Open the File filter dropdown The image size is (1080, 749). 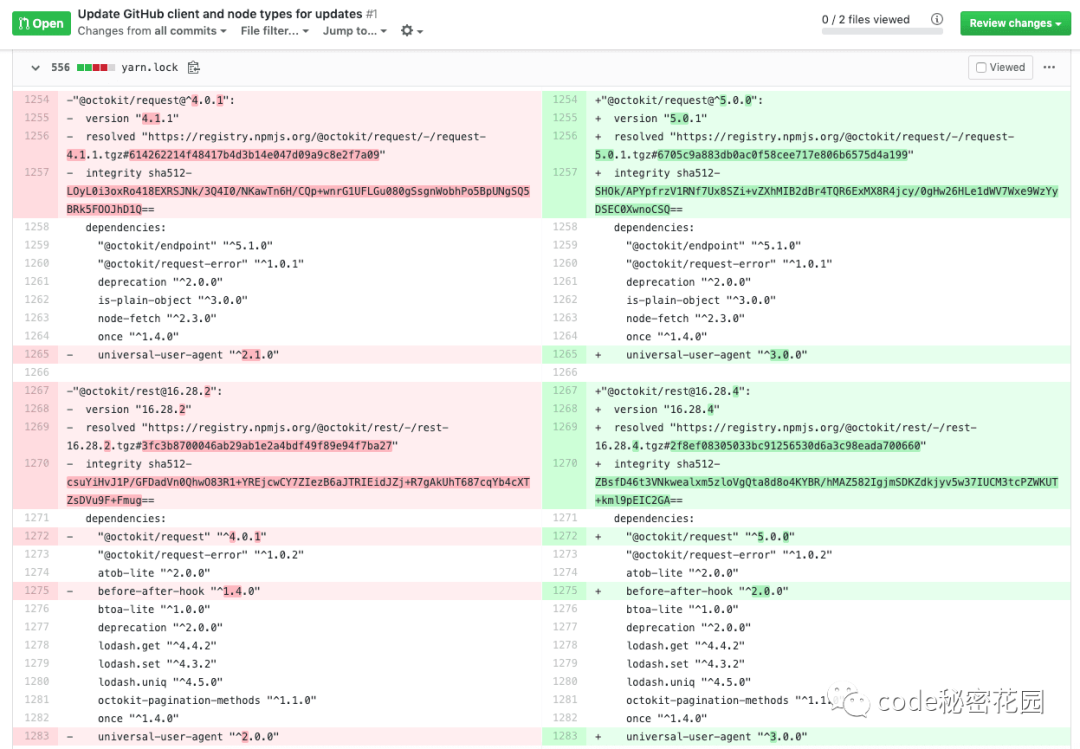pyautogui.click(x=274, y=31)
